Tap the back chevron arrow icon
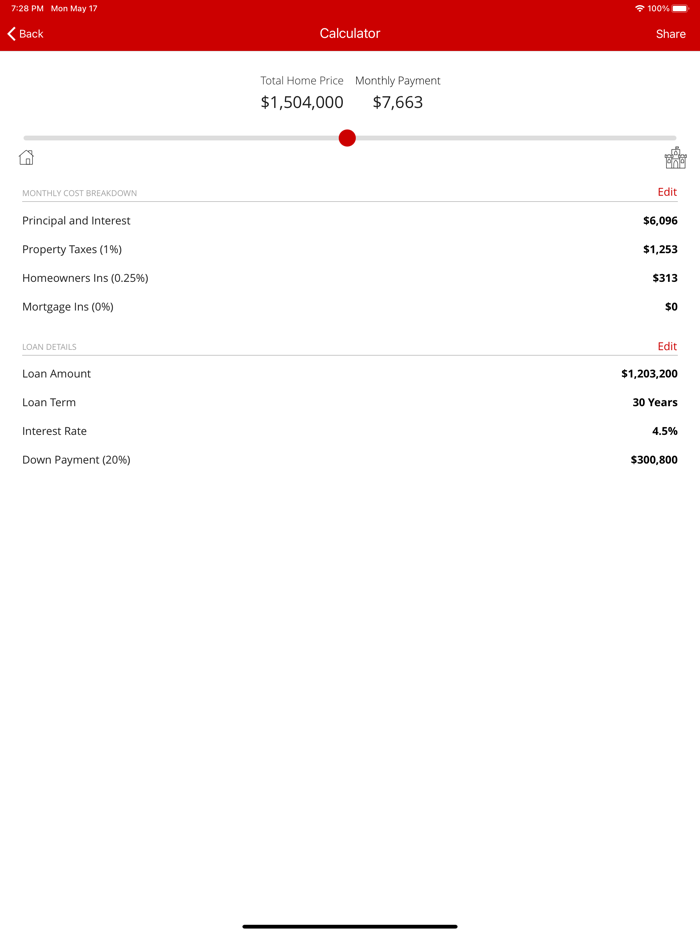This screenshot has width=700, height=934. (10, 33)
